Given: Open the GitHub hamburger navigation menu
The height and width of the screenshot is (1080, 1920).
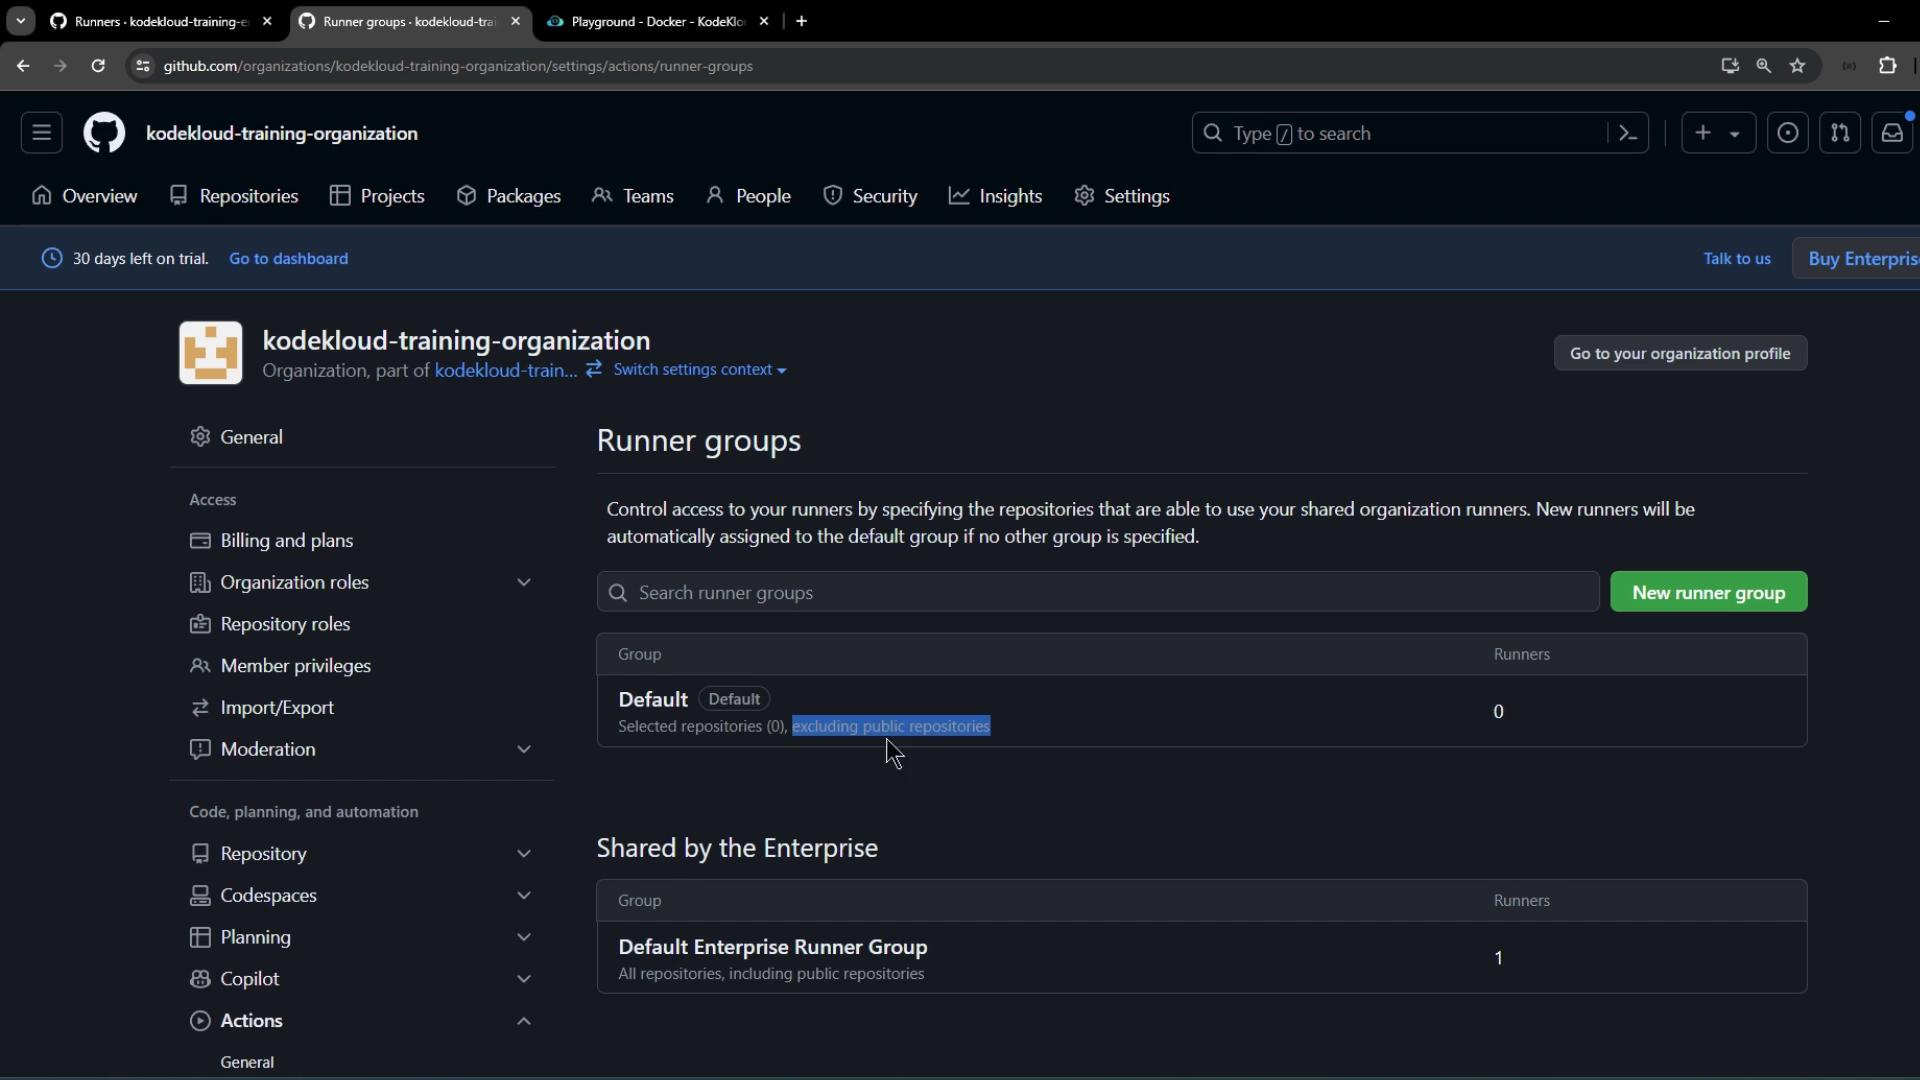Looking at the screenshot, I should click(x=41, y=133).
